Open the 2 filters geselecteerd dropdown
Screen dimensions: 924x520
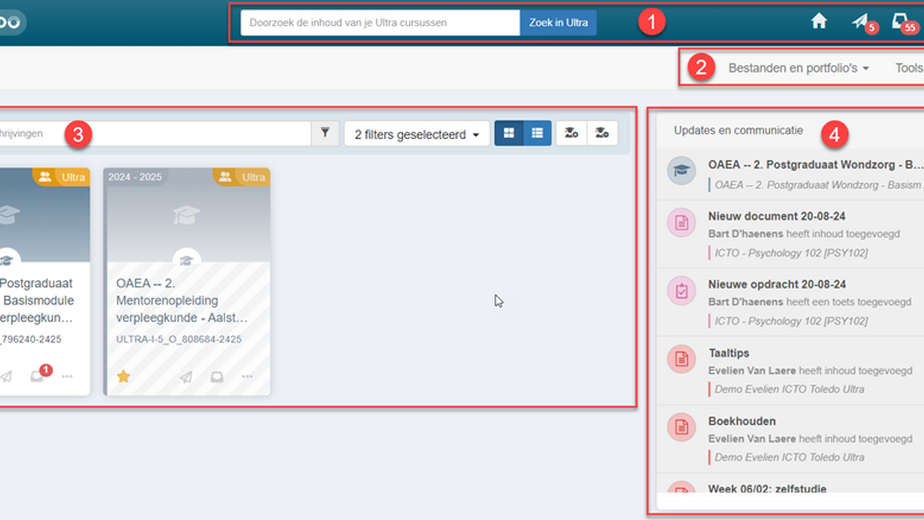417,134
